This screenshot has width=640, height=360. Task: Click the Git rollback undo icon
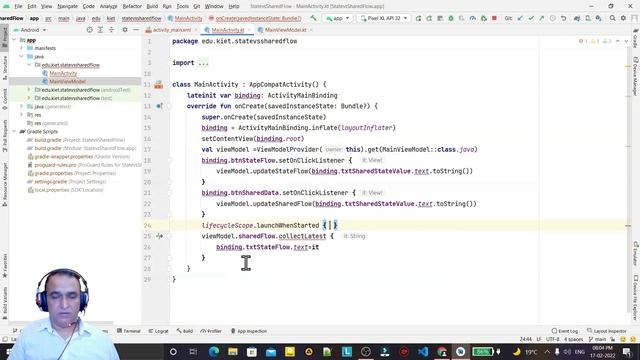[564, 18]
